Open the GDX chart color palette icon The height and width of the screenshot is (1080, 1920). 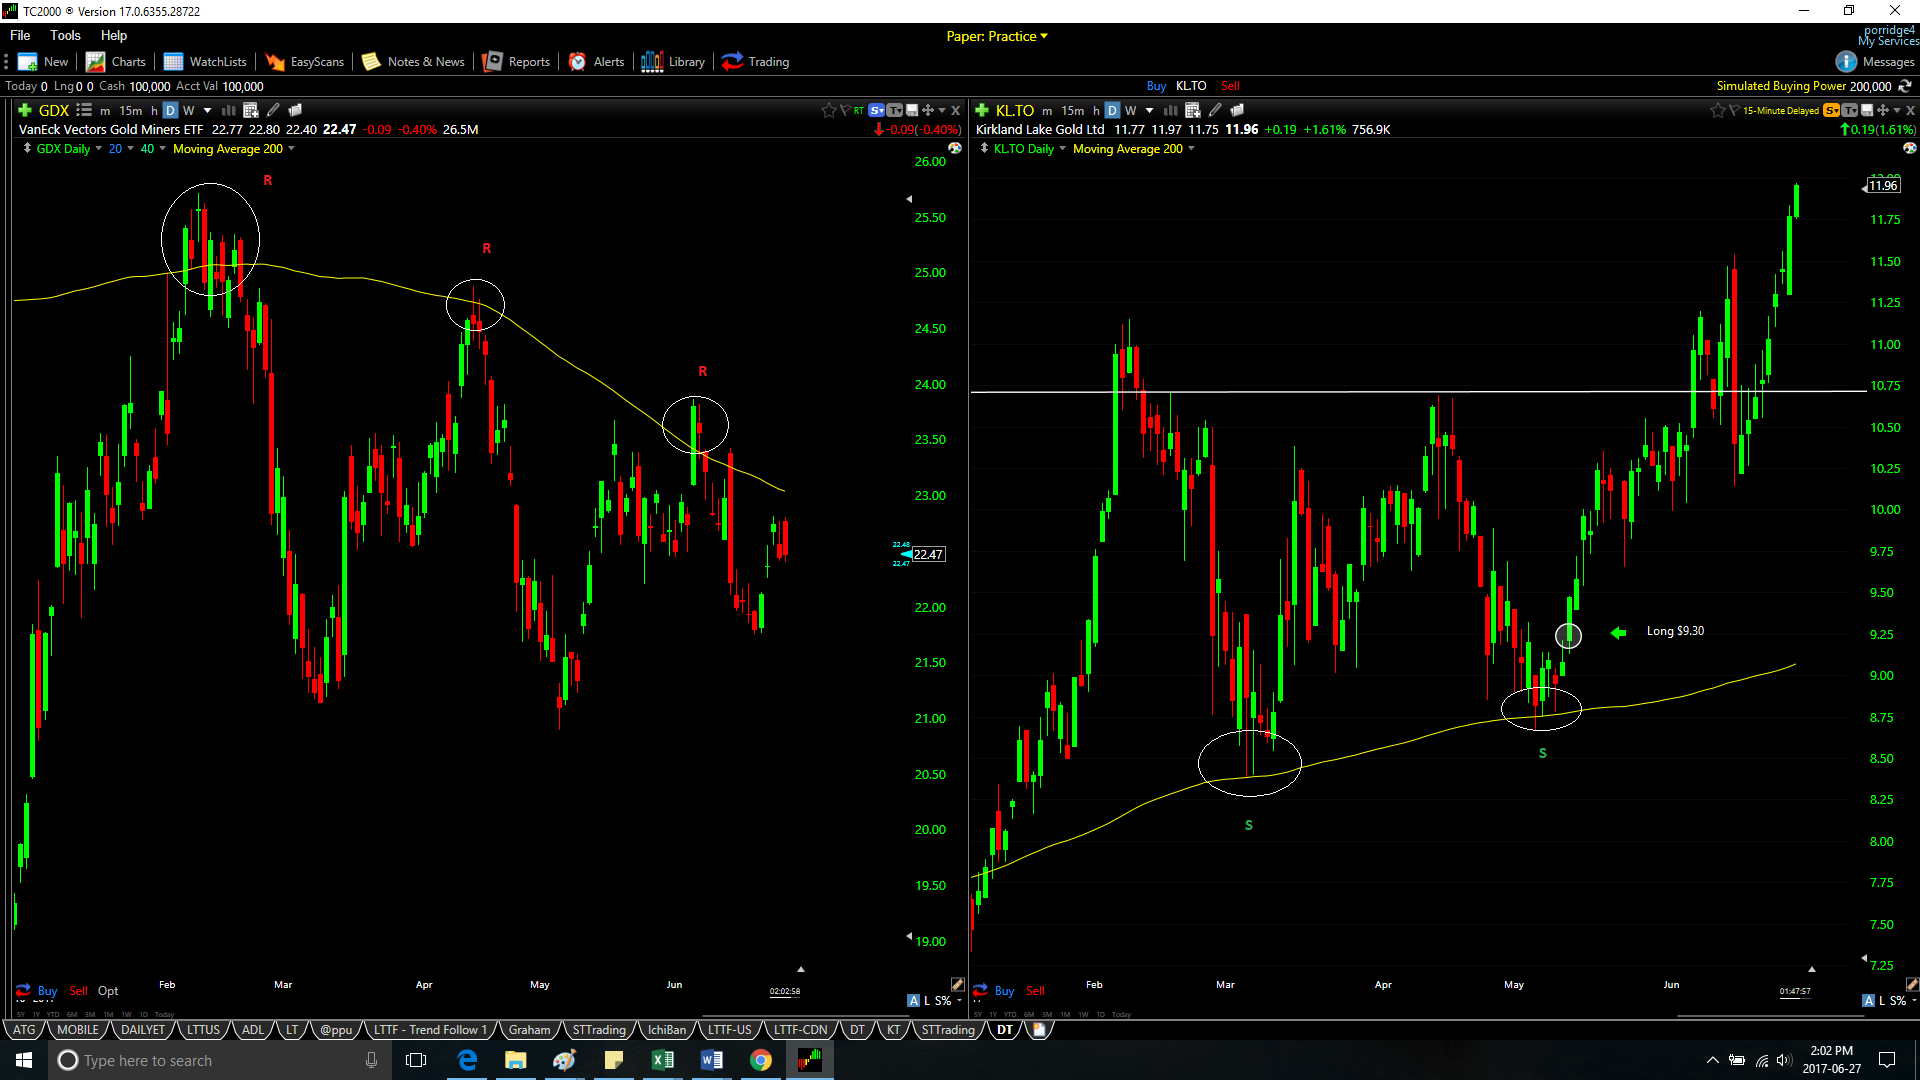click(955, 148)
